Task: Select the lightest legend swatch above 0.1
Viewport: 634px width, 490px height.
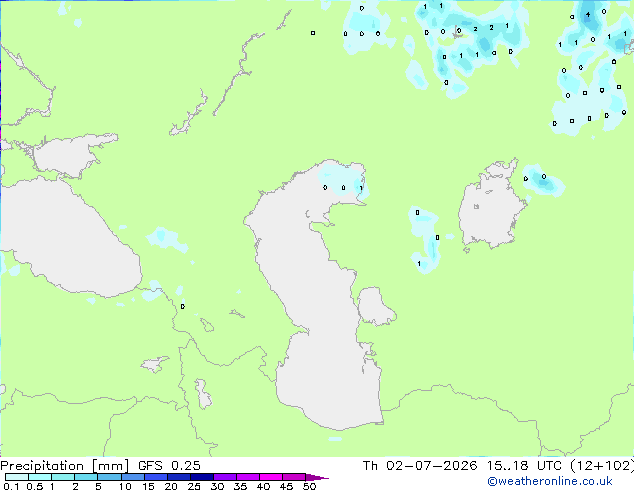Action: [x=17, y=477]
